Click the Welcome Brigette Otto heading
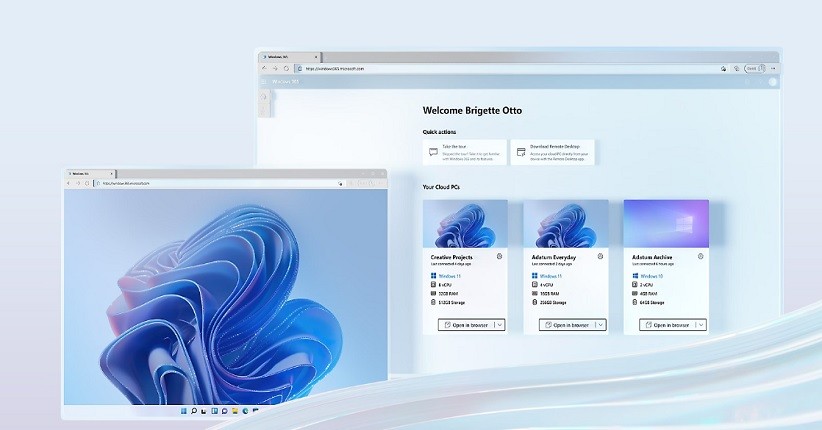Screen dimensions: 822x430 tap(472, 111)
